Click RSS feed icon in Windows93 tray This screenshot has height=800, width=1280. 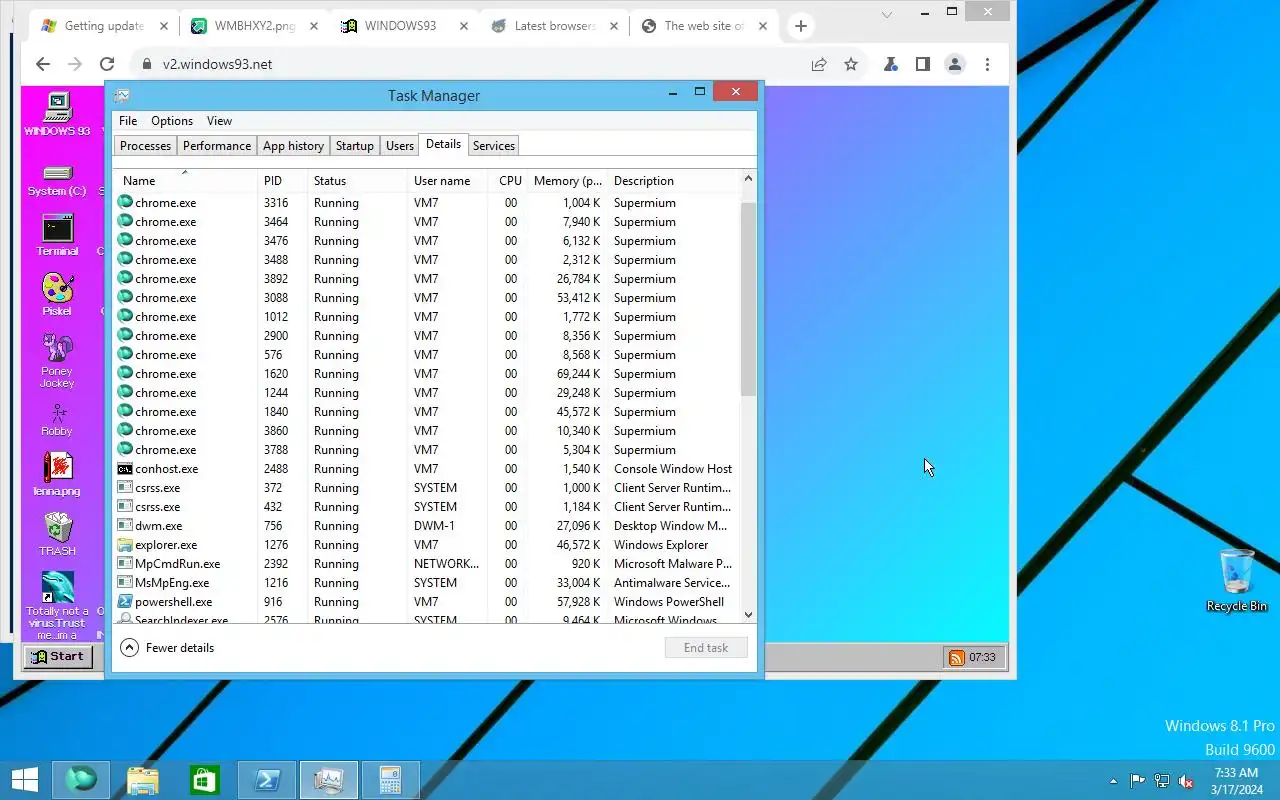coord(957,657)
